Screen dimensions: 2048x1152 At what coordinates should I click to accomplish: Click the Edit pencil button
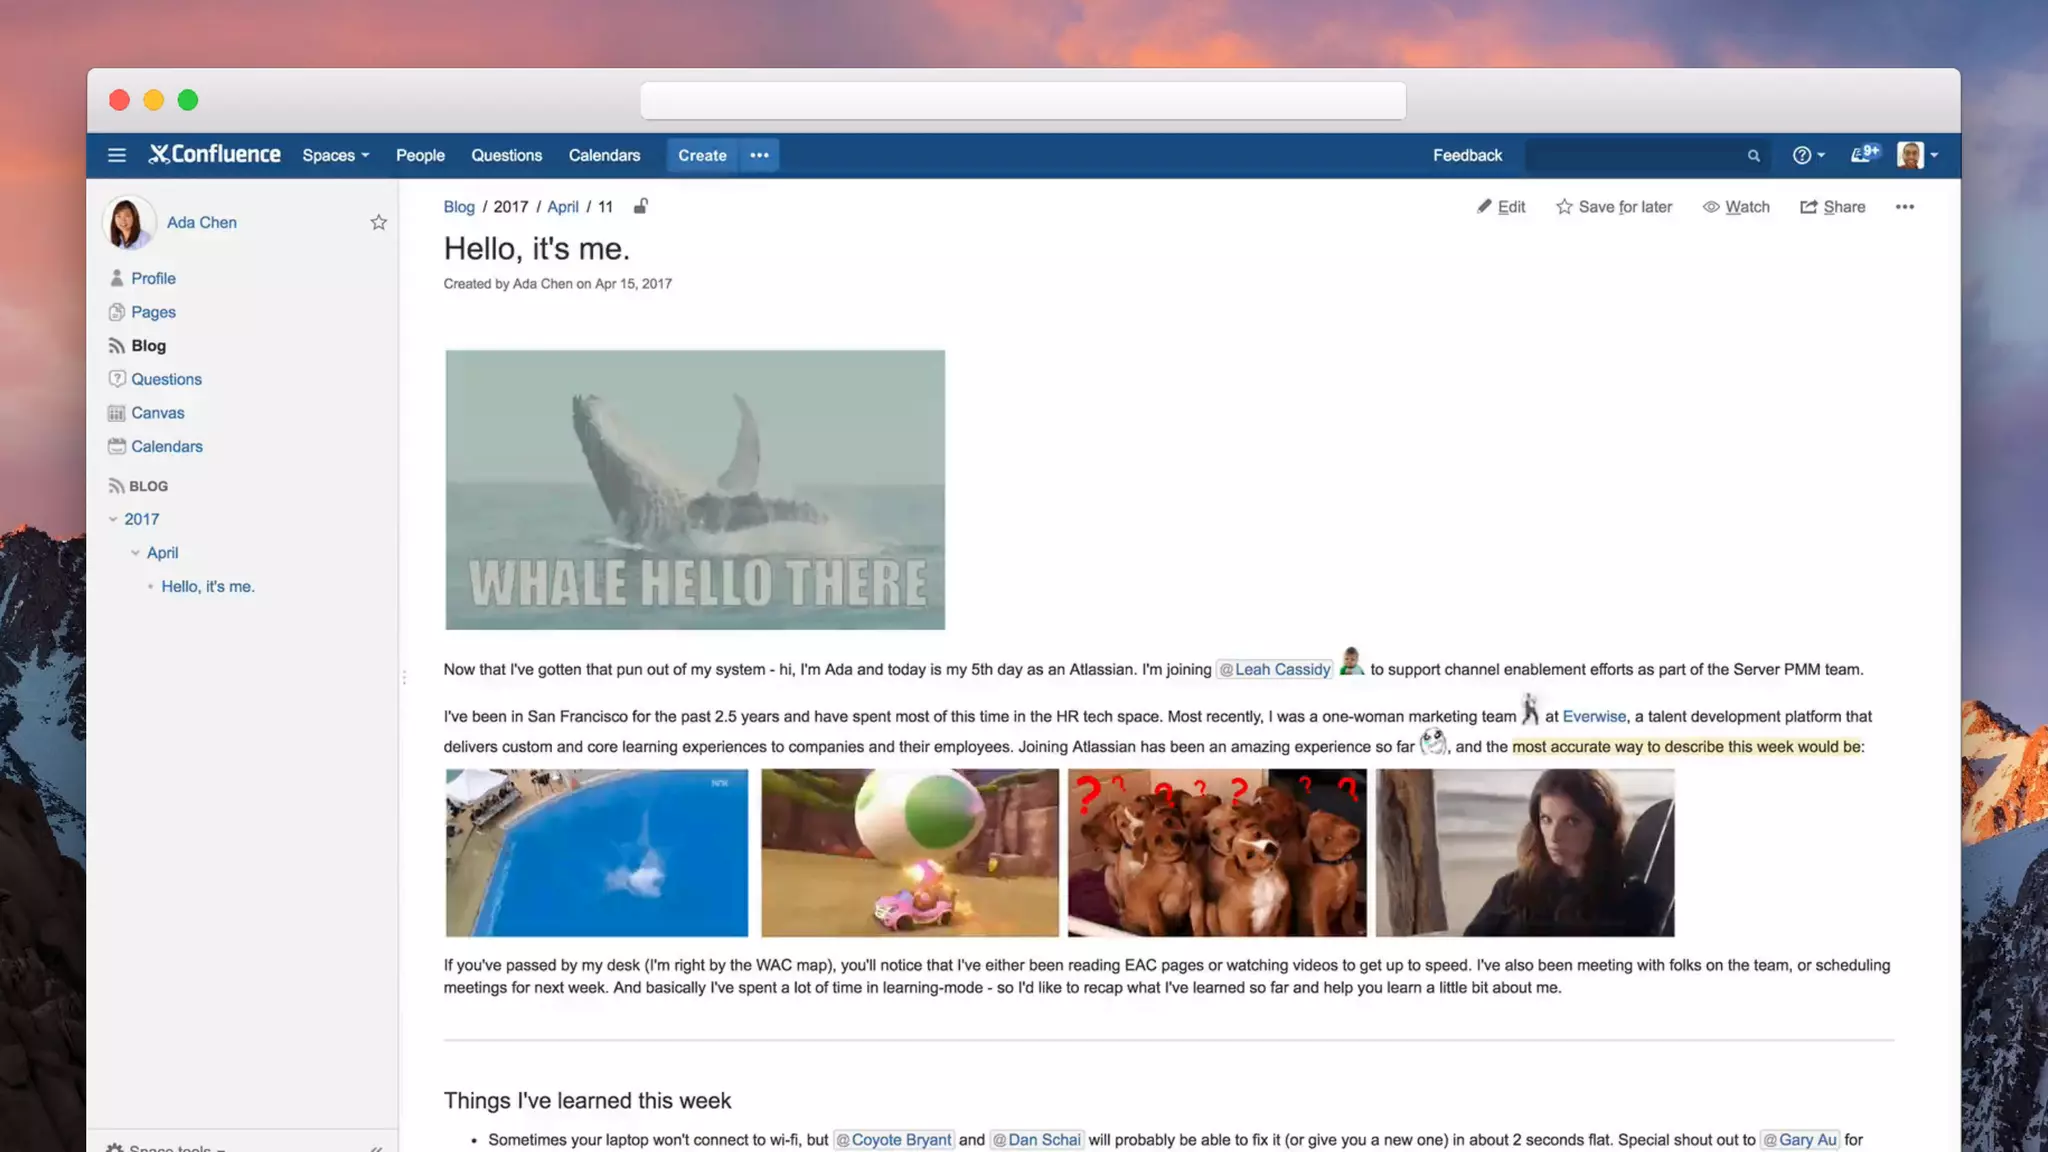[1501, 207]
